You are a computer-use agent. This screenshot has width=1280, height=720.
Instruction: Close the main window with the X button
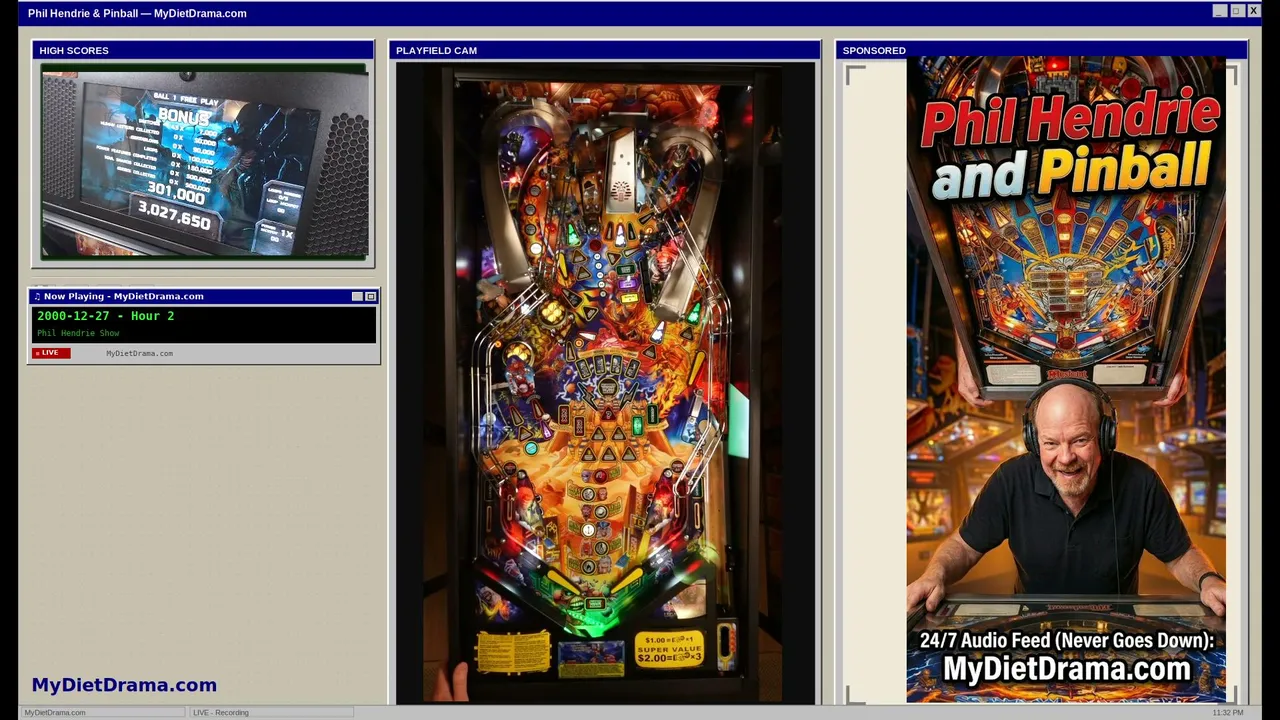tap(1253, 11)
